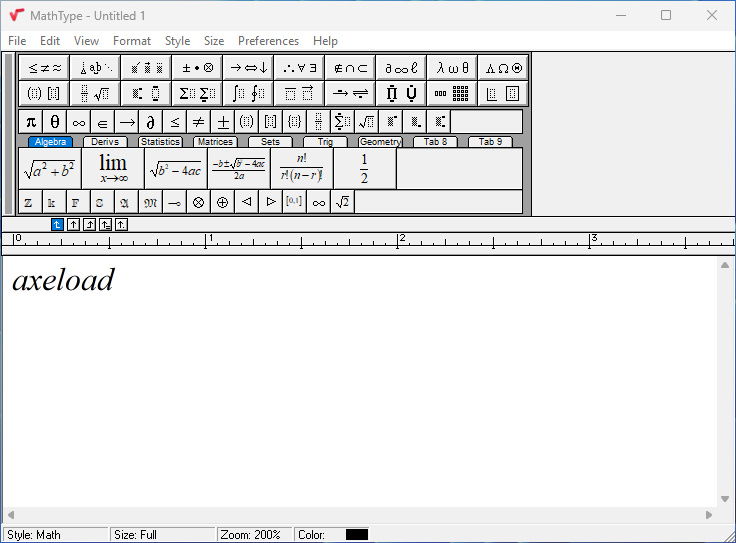Insert the limit x→∞ expression
This screenshot has width=736, height=543.
113,169
